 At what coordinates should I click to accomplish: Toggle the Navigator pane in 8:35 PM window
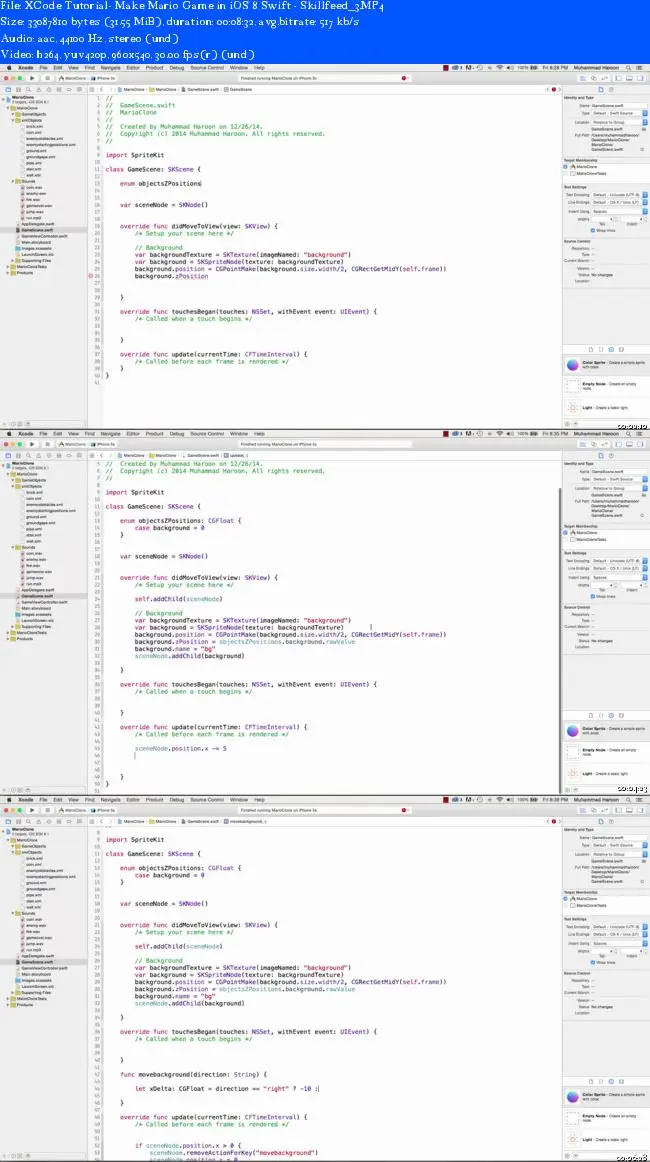click(620, 444)
